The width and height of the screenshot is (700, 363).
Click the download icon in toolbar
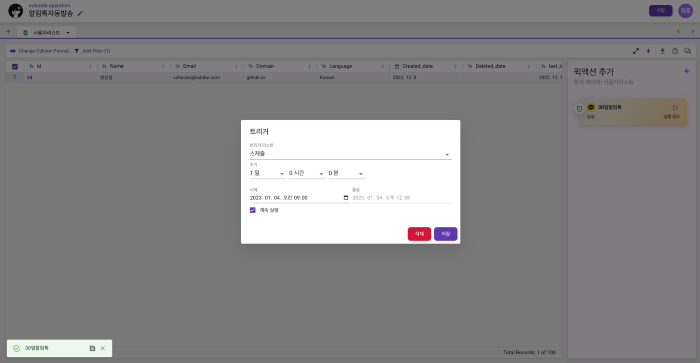tap(662, 51)
